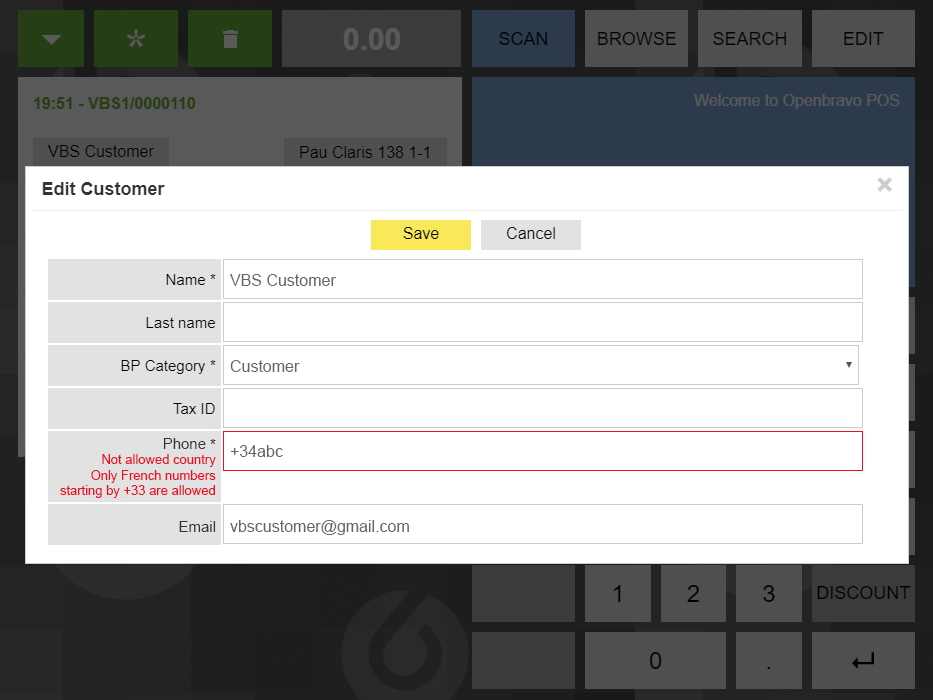Click the trash can delete icon
The width and height of the screenshot is (933, 700).
point(230,39)
